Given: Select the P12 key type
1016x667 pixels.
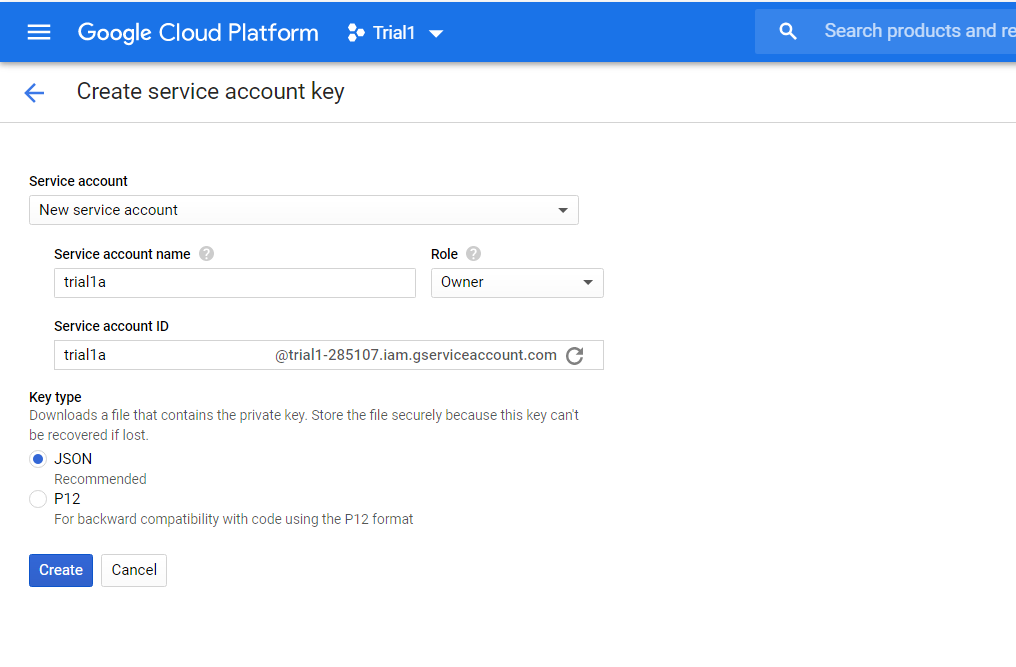Looking at the screenshot, I should point(38,498).
